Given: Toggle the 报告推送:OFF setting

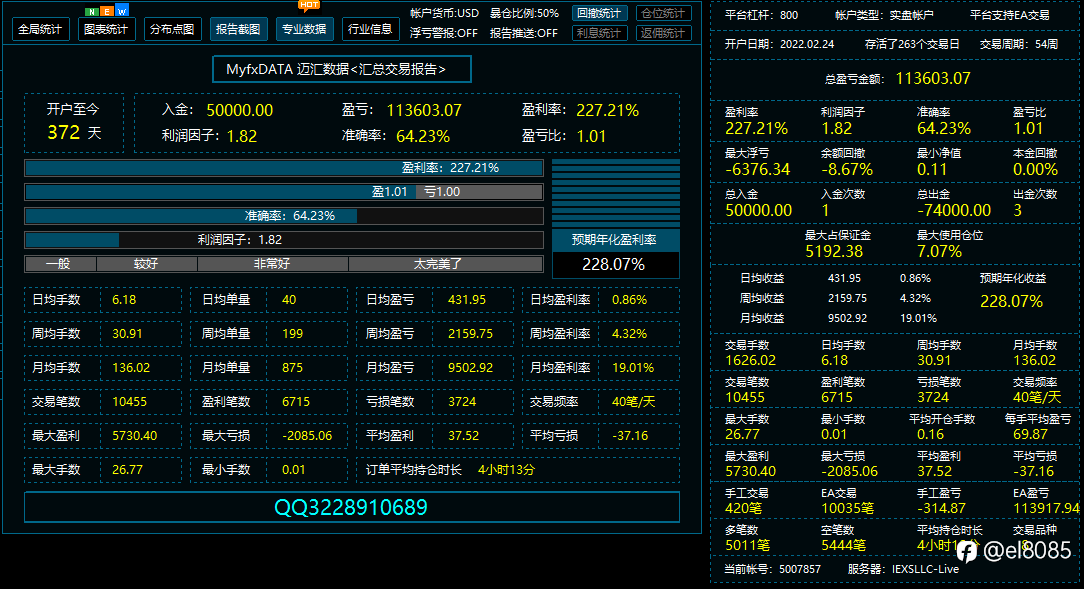Looking at the screenshot, I should pos(523,33).
